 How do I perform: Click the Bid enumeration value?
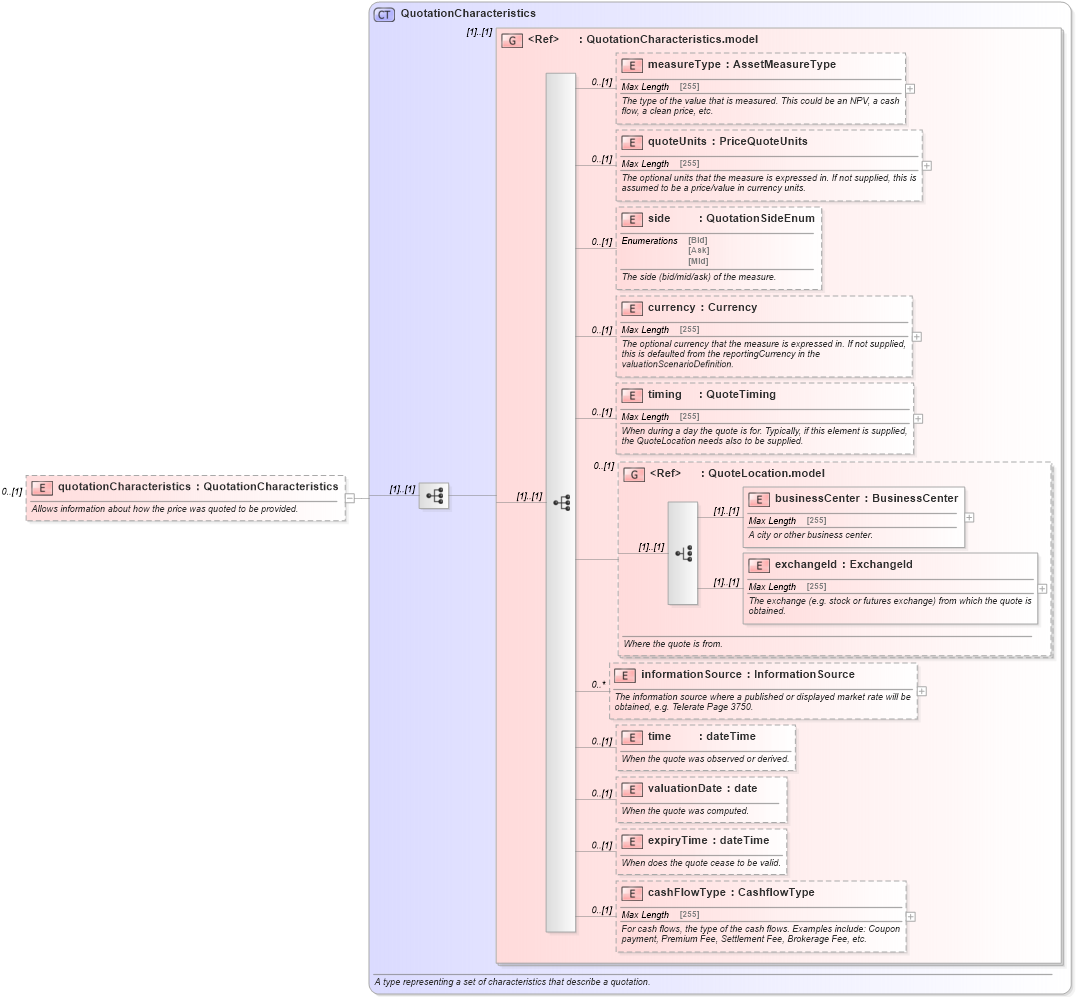pyautogui.click(x=698, y=240)
